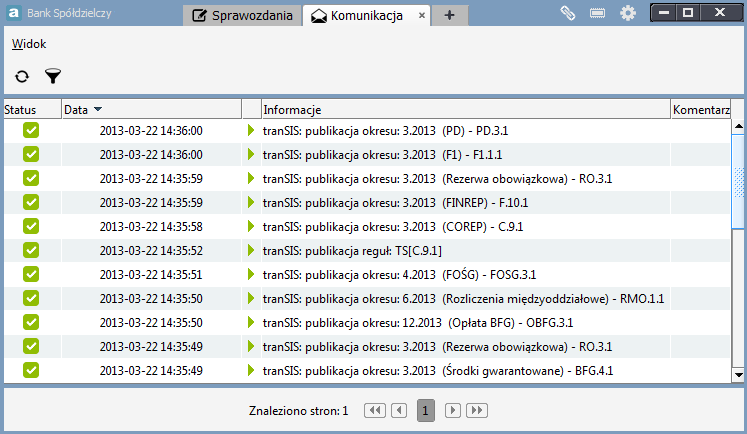Click status checkmark for RMO.1.1 row
This screenshot has height=434, width=747.
[31, 298]
